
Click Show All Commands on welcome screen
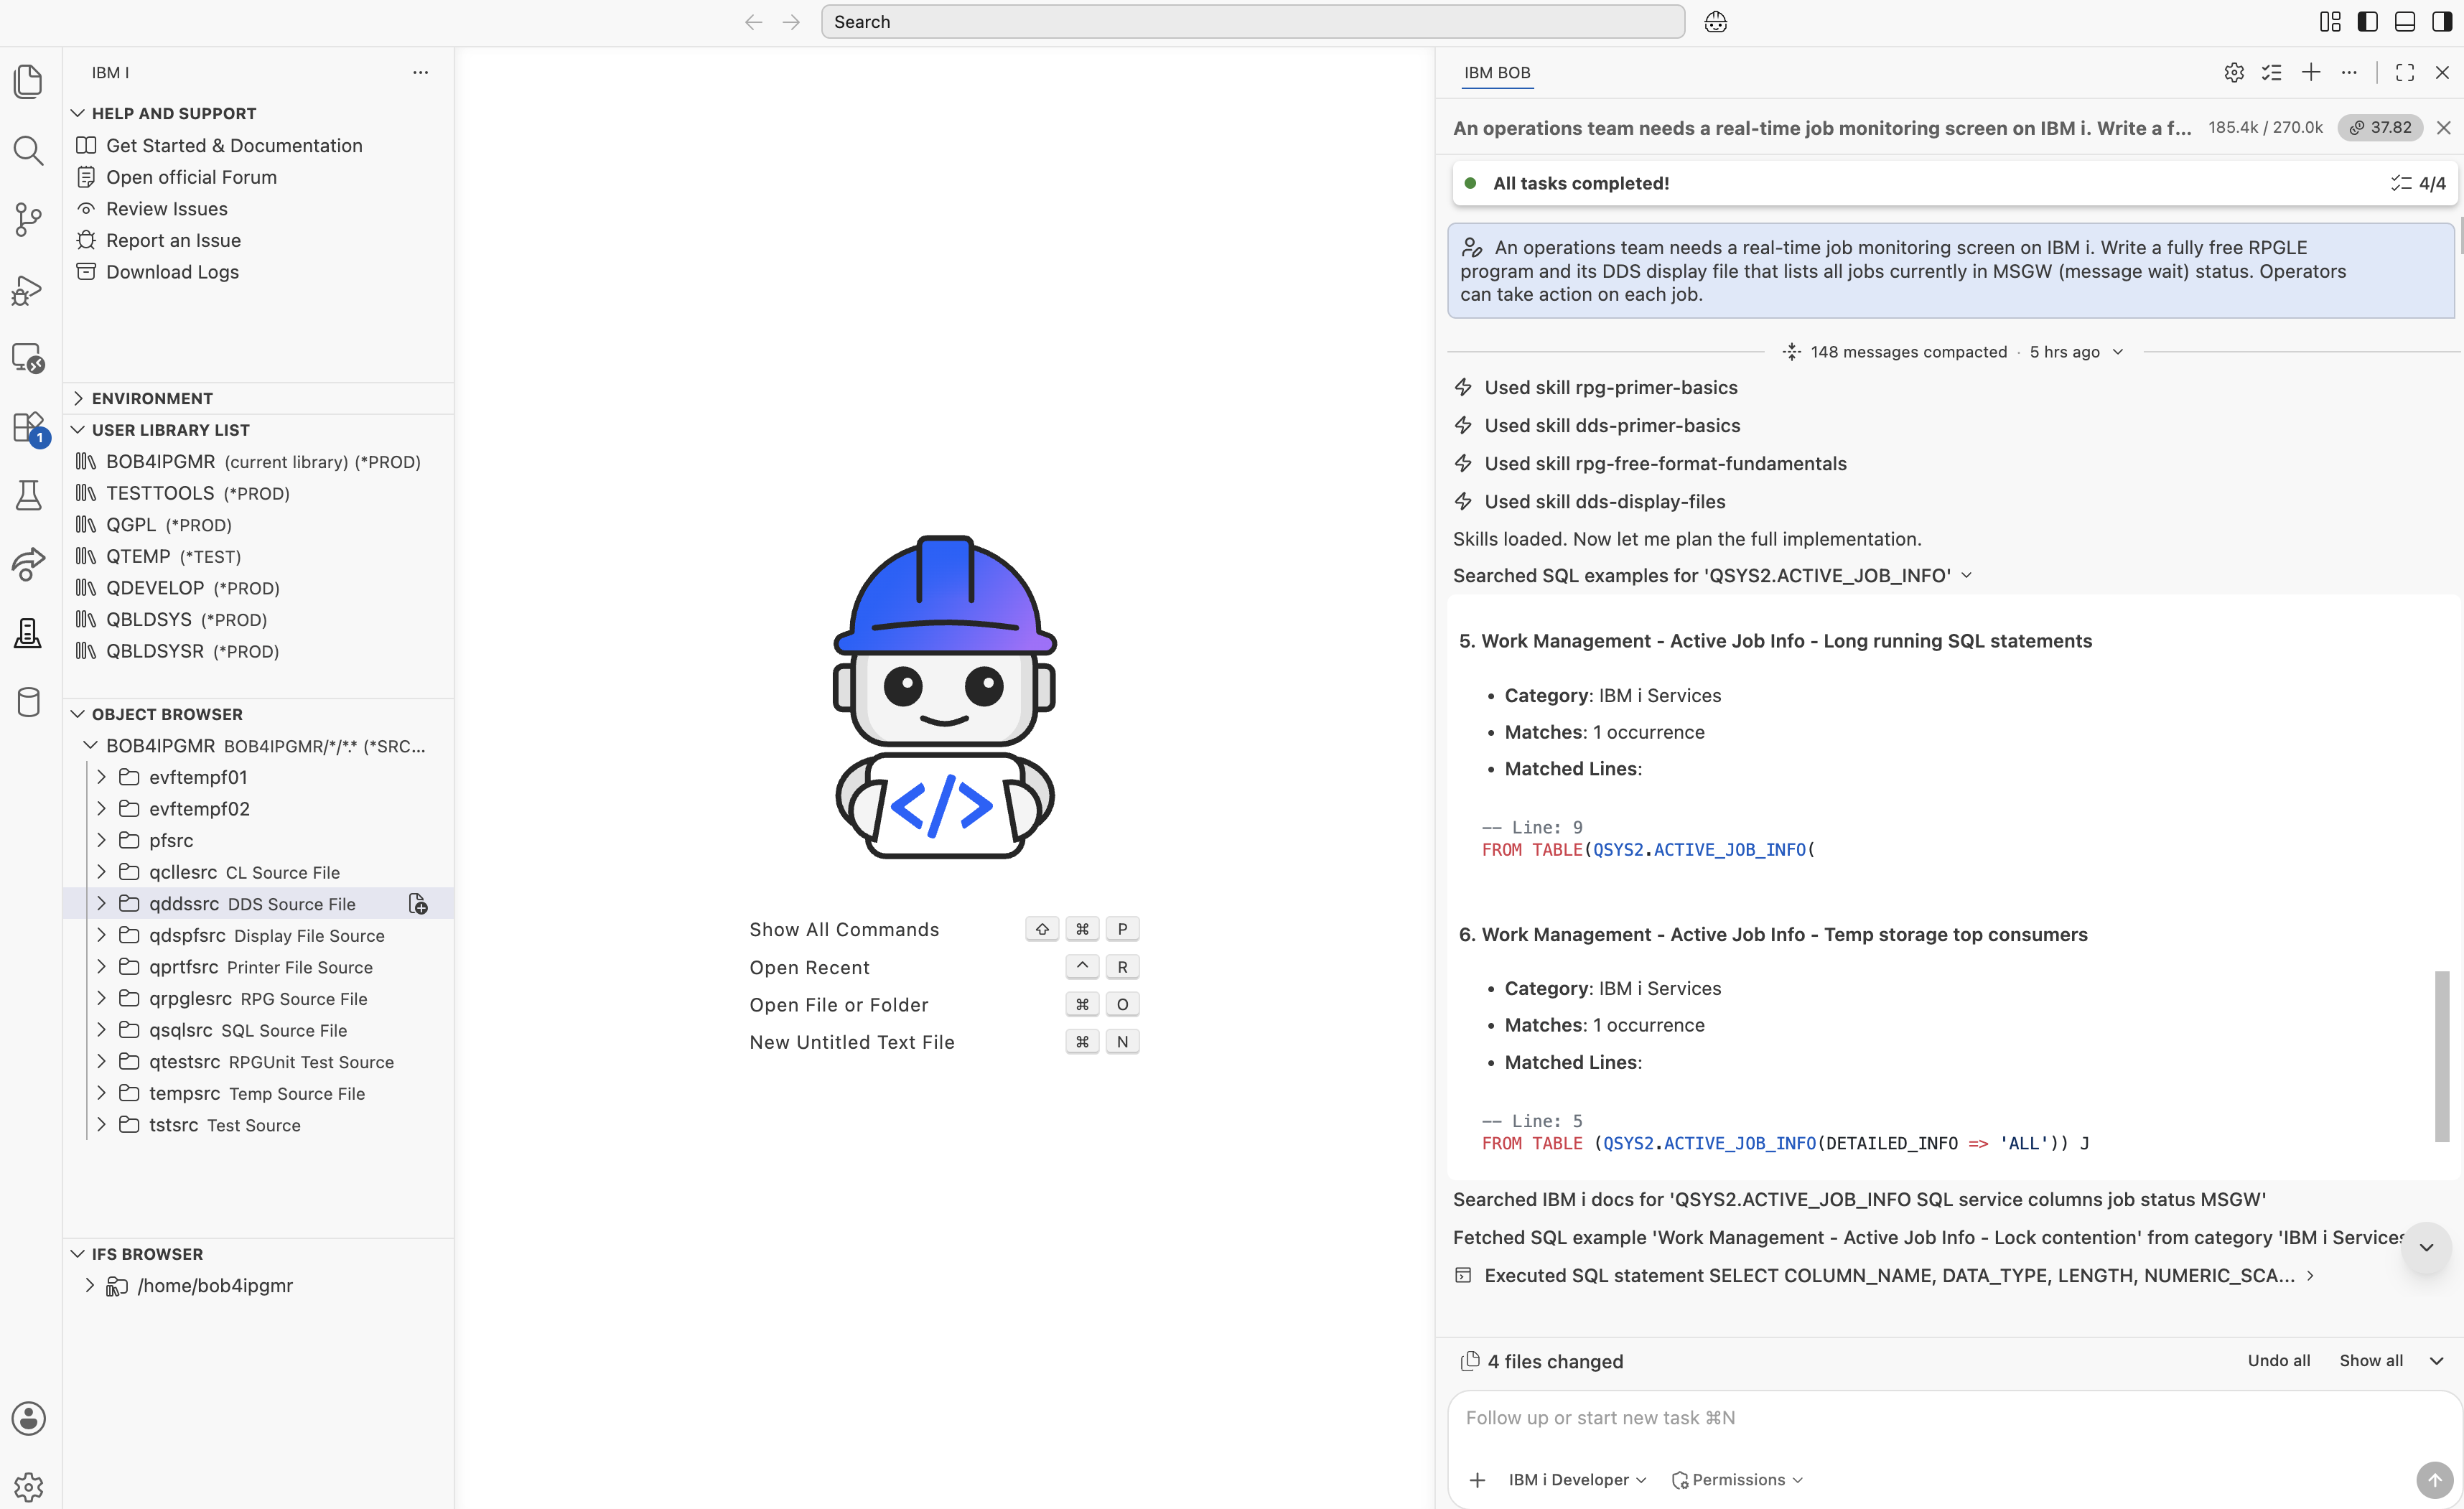tap(844, 929)
